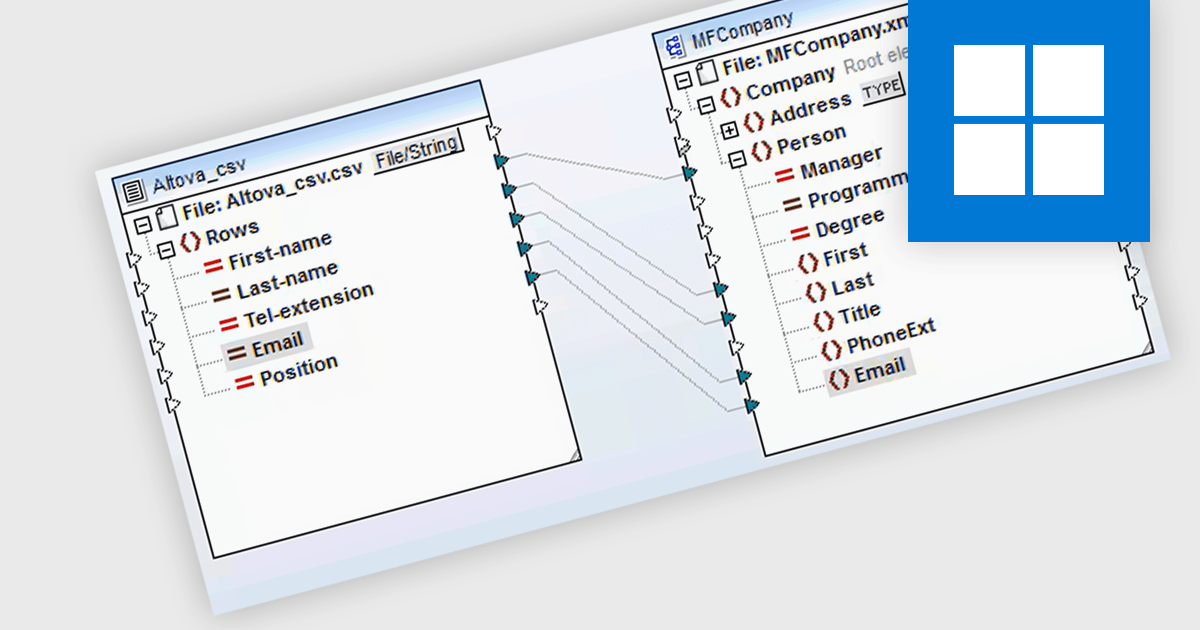
Task: Collapse the Person node
Action: [738, 160]
